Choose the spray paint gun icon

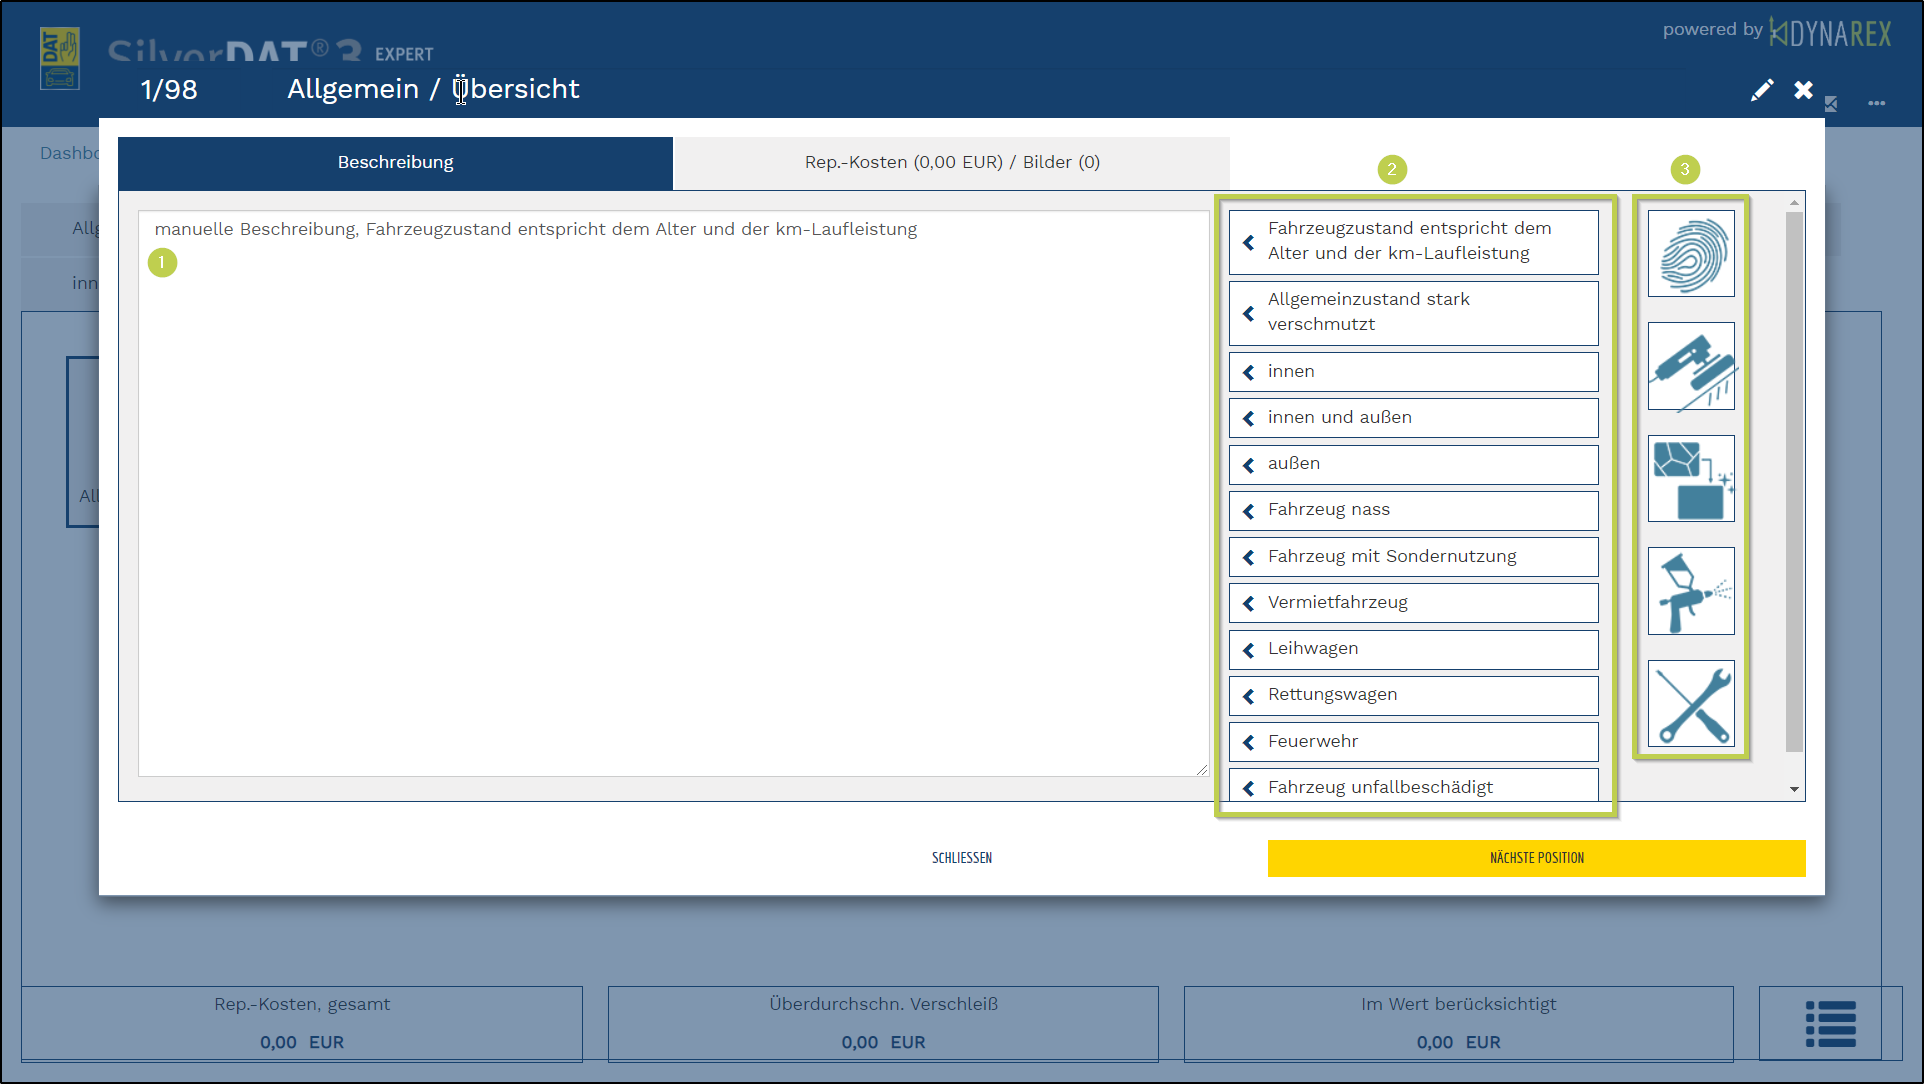(1691, 591)
